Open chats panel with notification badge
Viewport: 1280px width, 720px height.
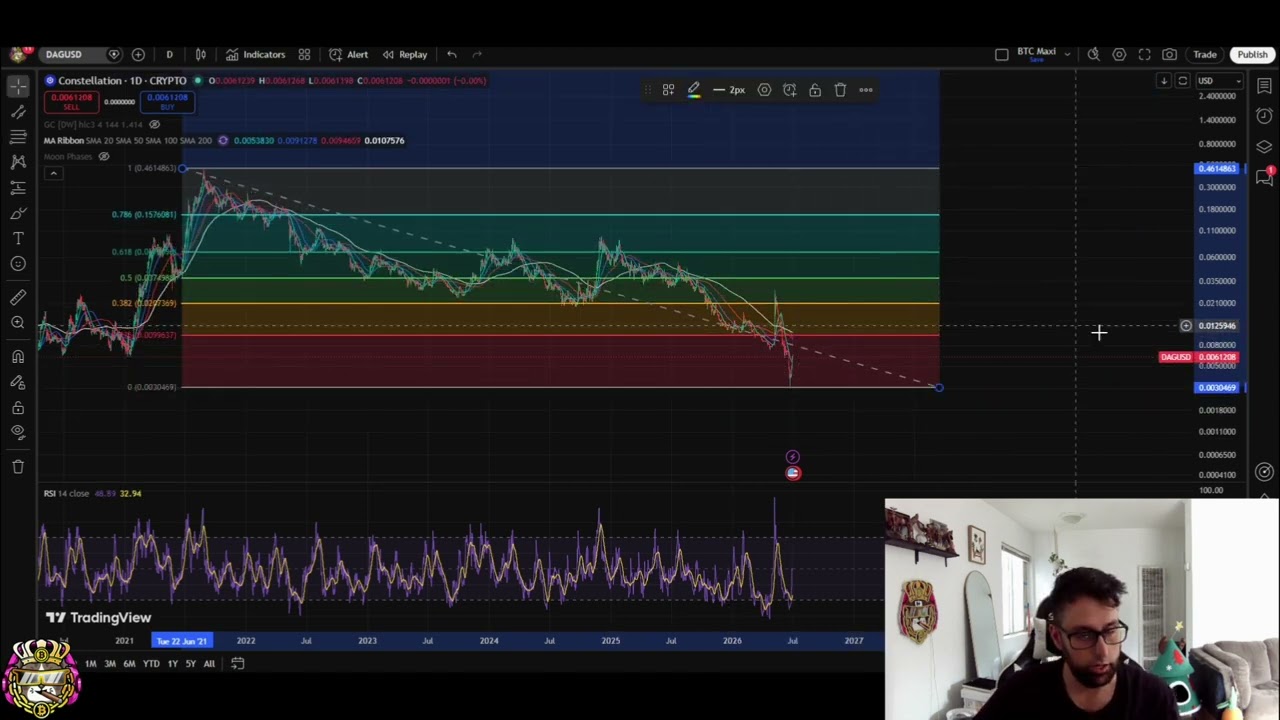click(1264, 177)
